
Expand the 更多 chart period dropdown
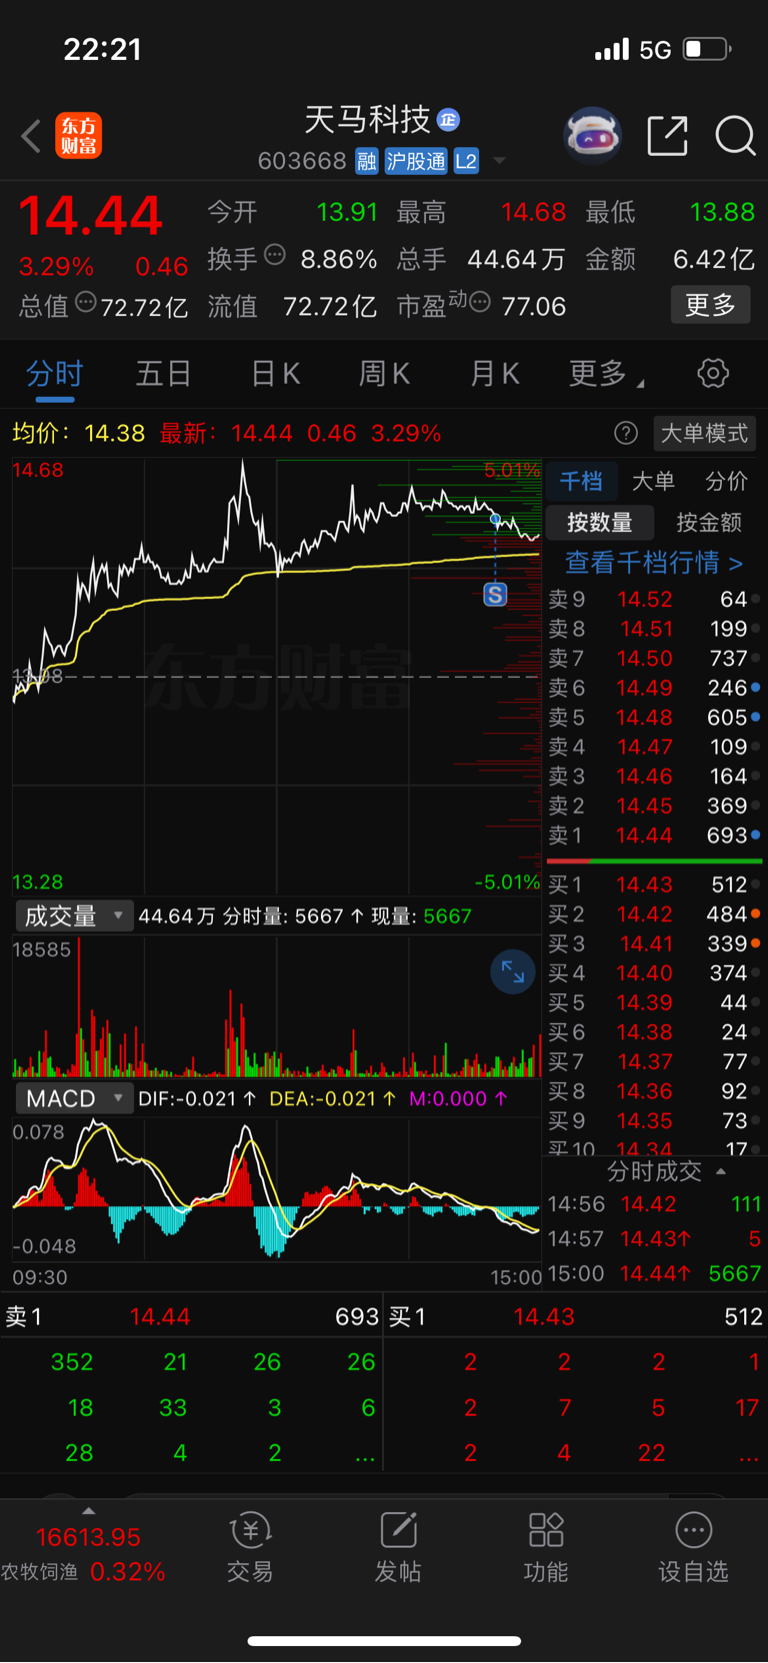coord(606,374)
